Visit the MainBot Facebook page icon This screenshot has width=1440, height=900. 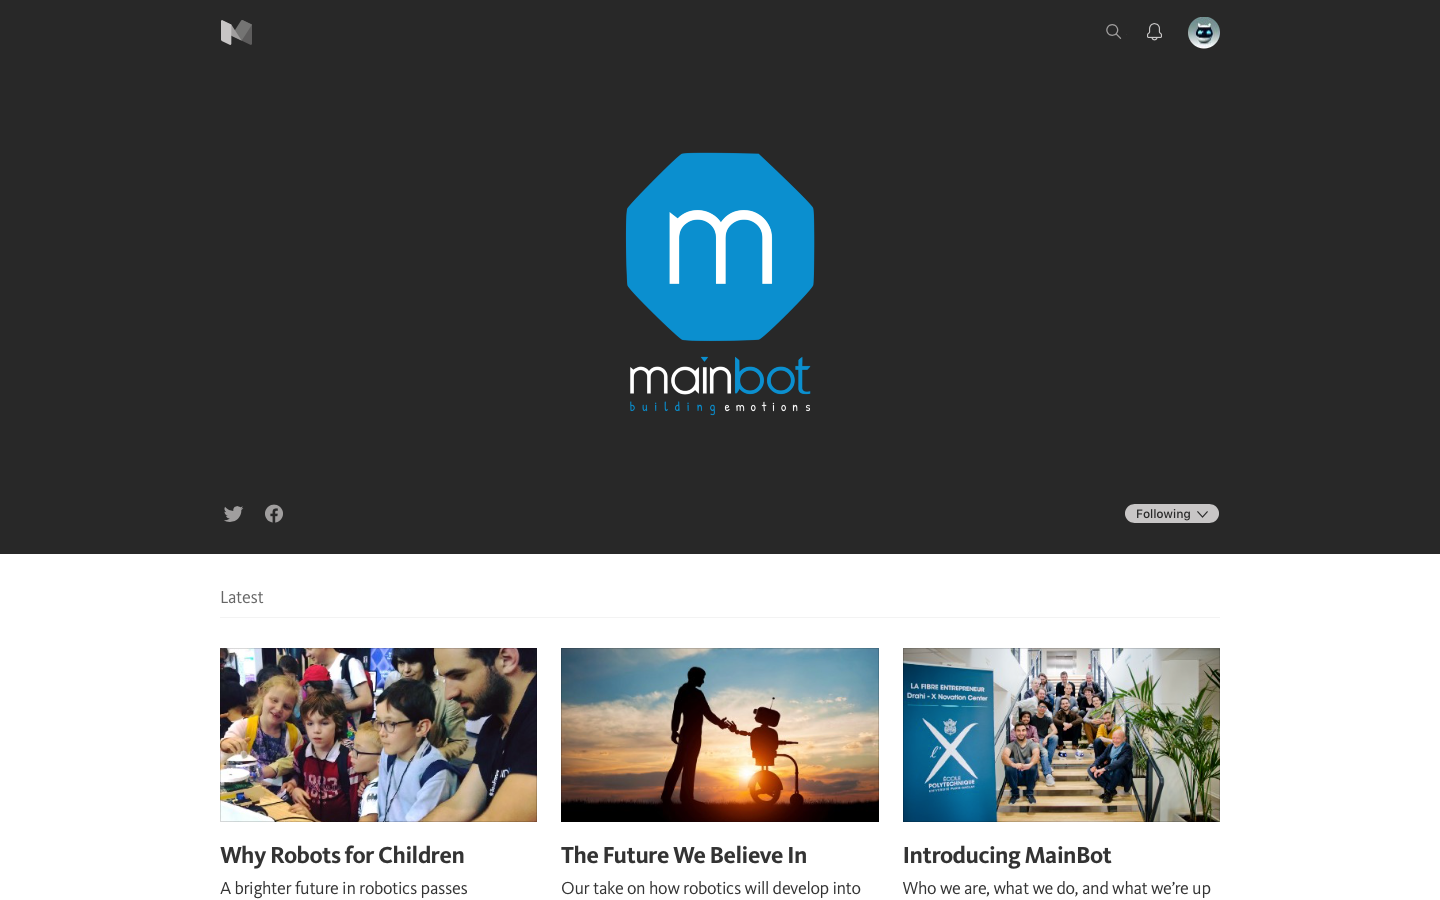point(274,514)
